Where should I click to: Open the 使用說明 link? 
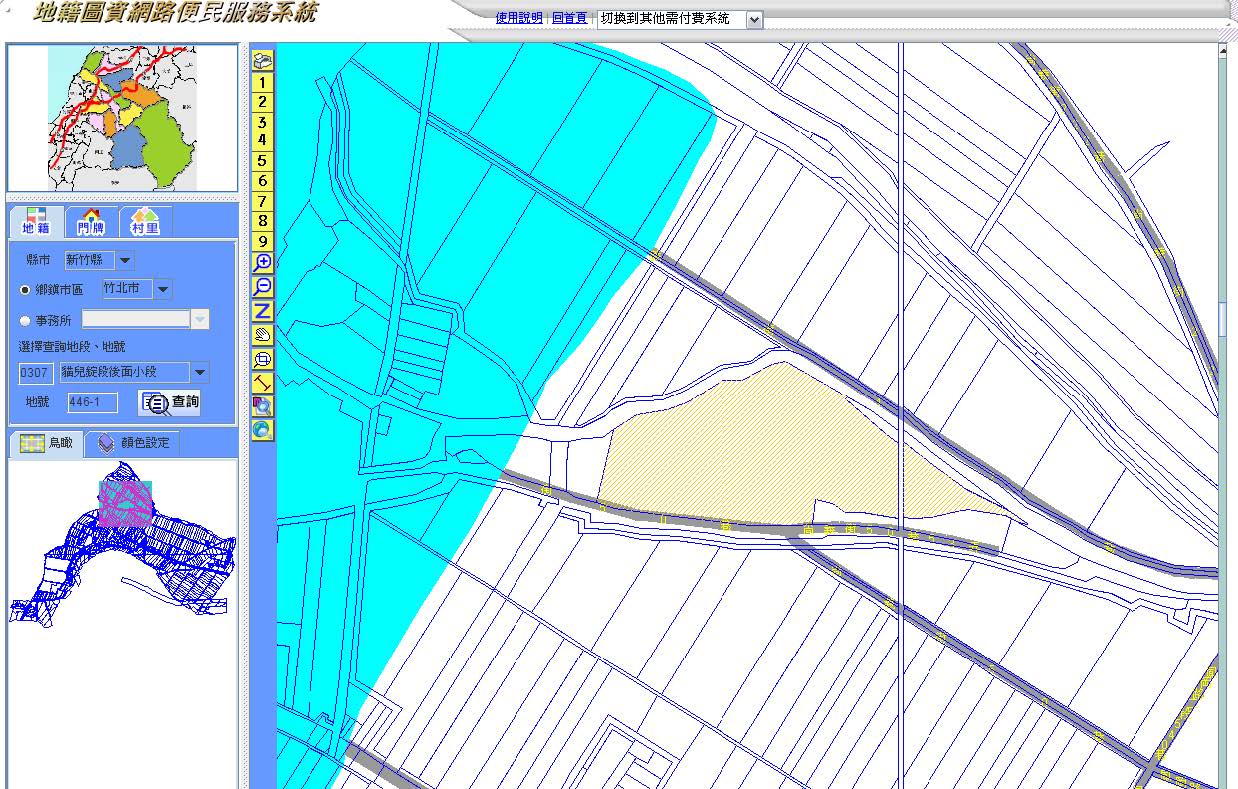click(x=518, y=19)
